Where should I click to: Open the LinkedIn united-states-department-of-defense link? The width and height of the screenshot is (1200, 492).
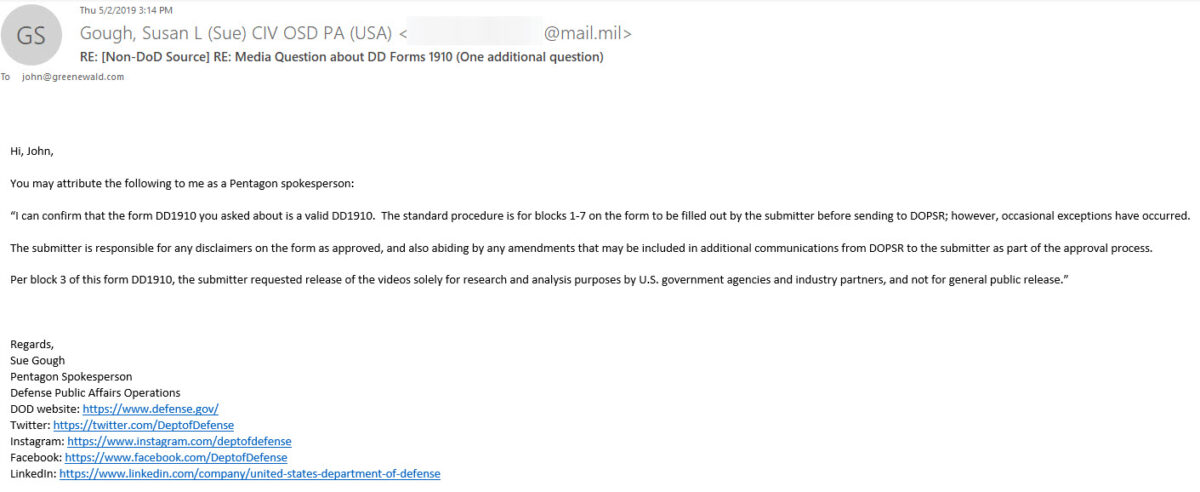coord(250,473)
